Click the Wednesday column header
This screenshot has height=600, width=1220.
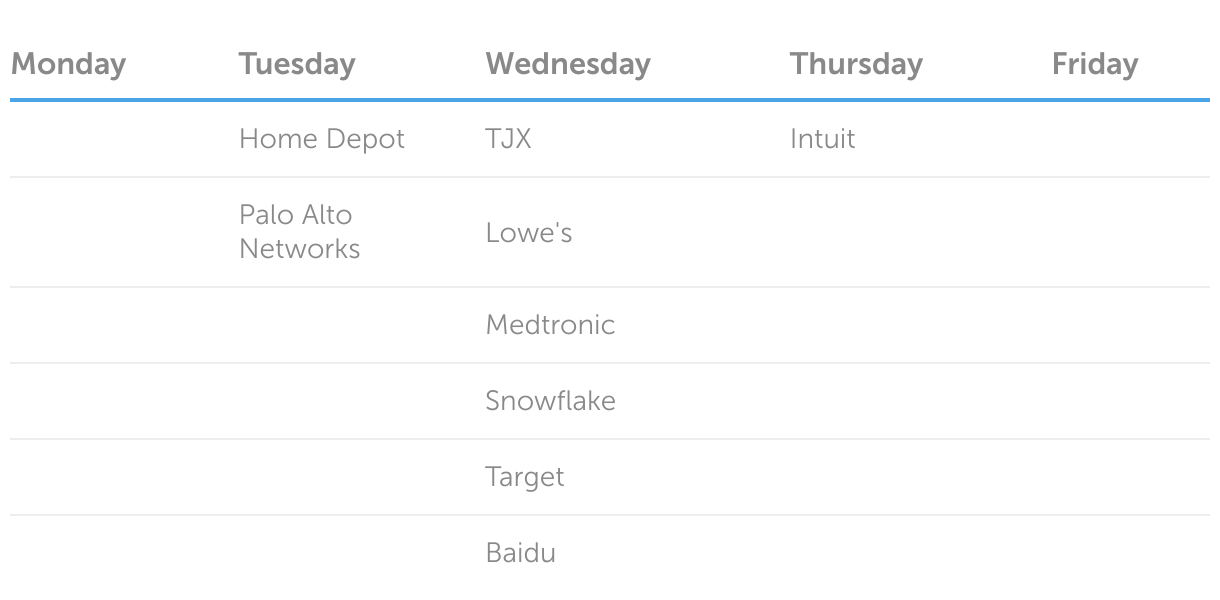click(x=567, y=64)
